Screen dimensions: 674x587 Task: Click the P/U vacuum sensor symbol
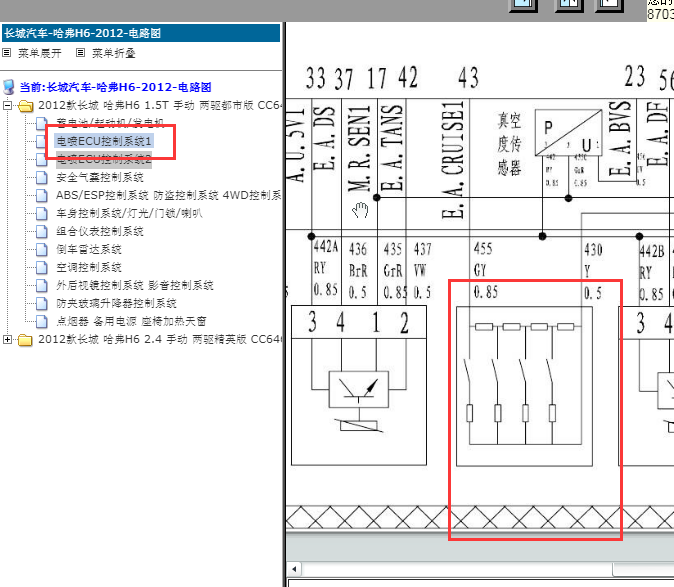pyautogui.click(x=568, y=132)
